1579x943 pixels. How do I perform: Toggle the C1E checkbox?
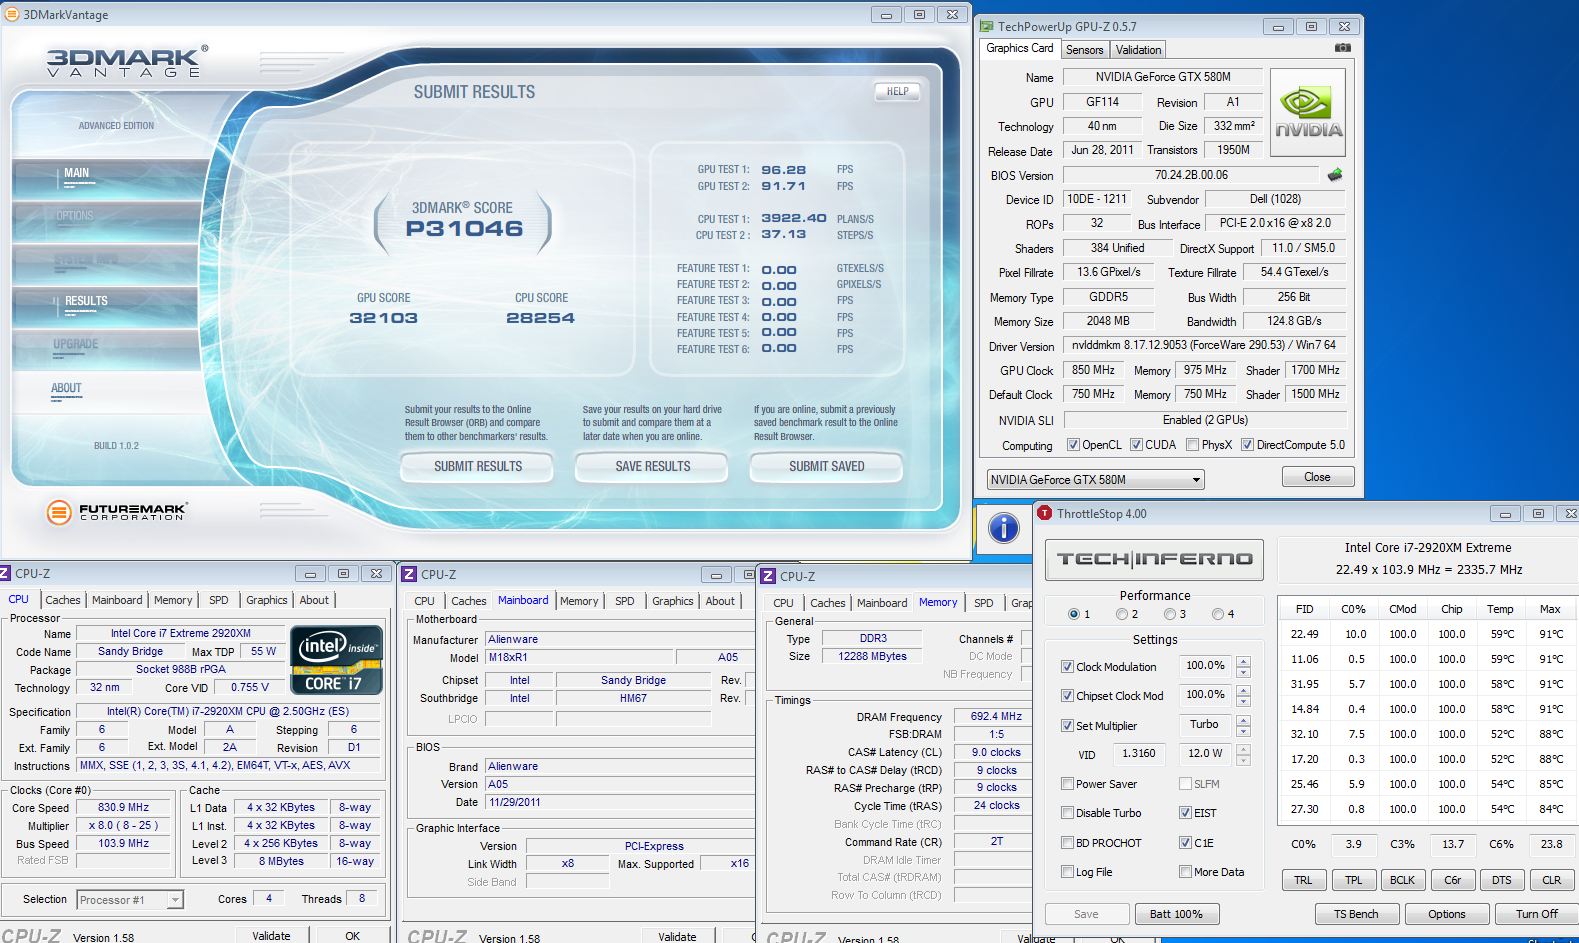pos(1185,843)
